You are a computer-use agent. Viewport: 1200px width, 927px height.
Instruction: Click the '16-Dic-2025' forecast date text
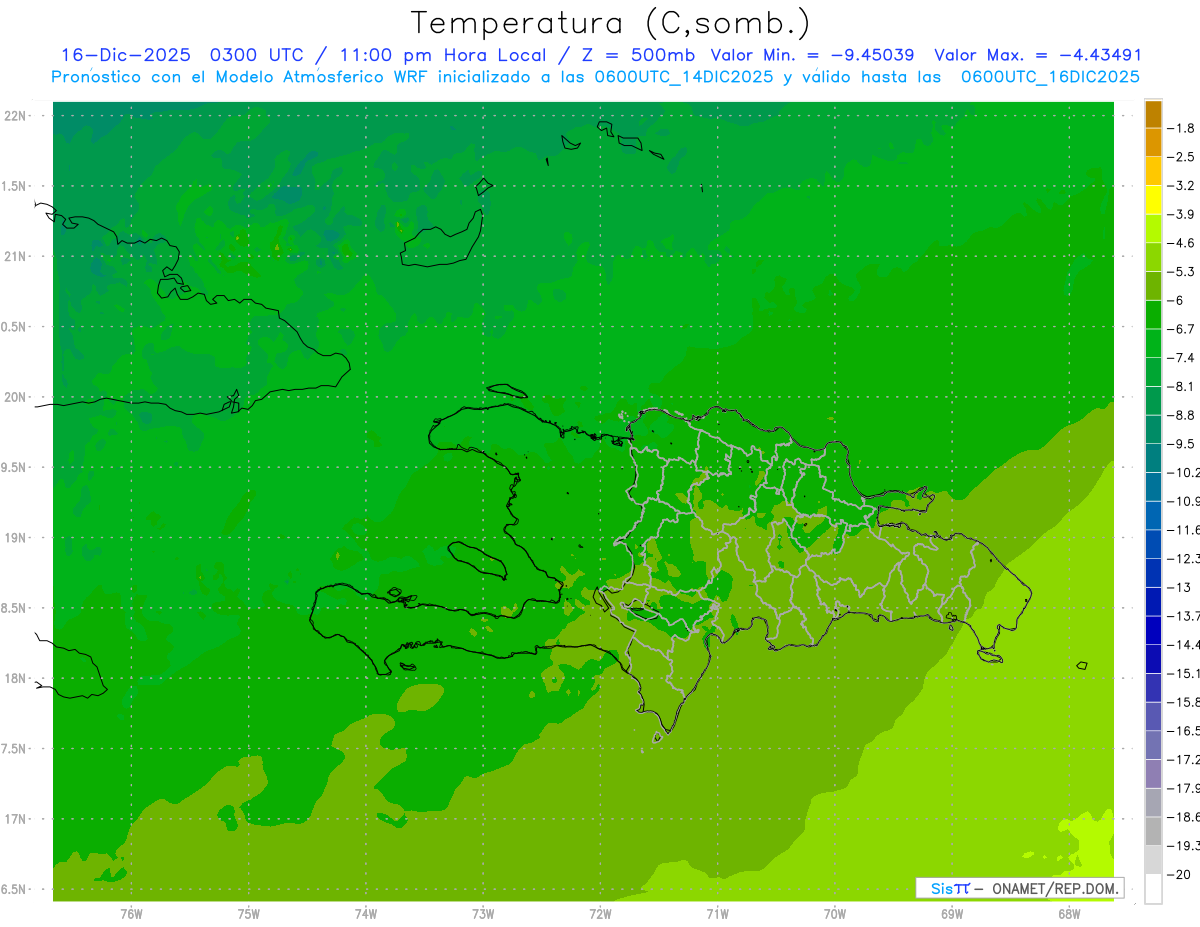point(125,55)
